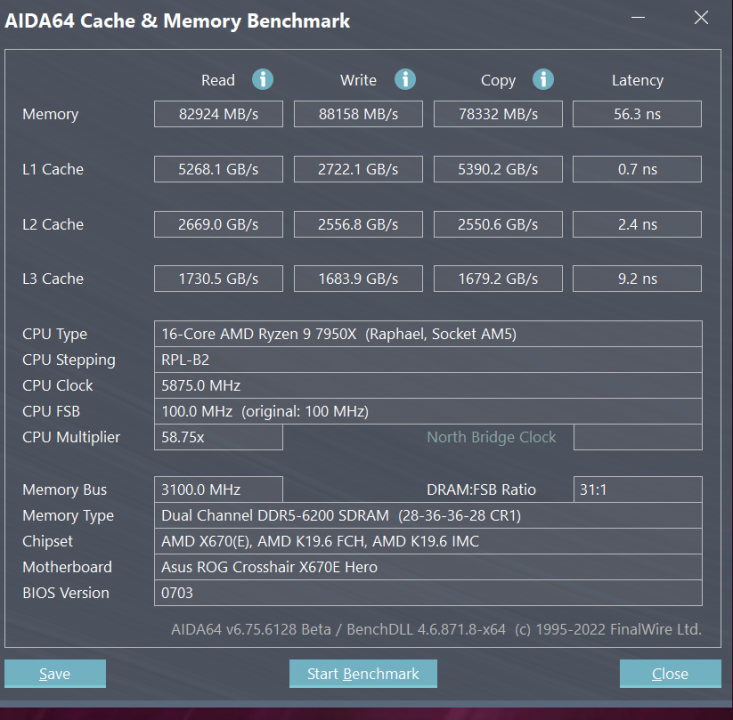Click the info icon beside Write

pos(405,80)
